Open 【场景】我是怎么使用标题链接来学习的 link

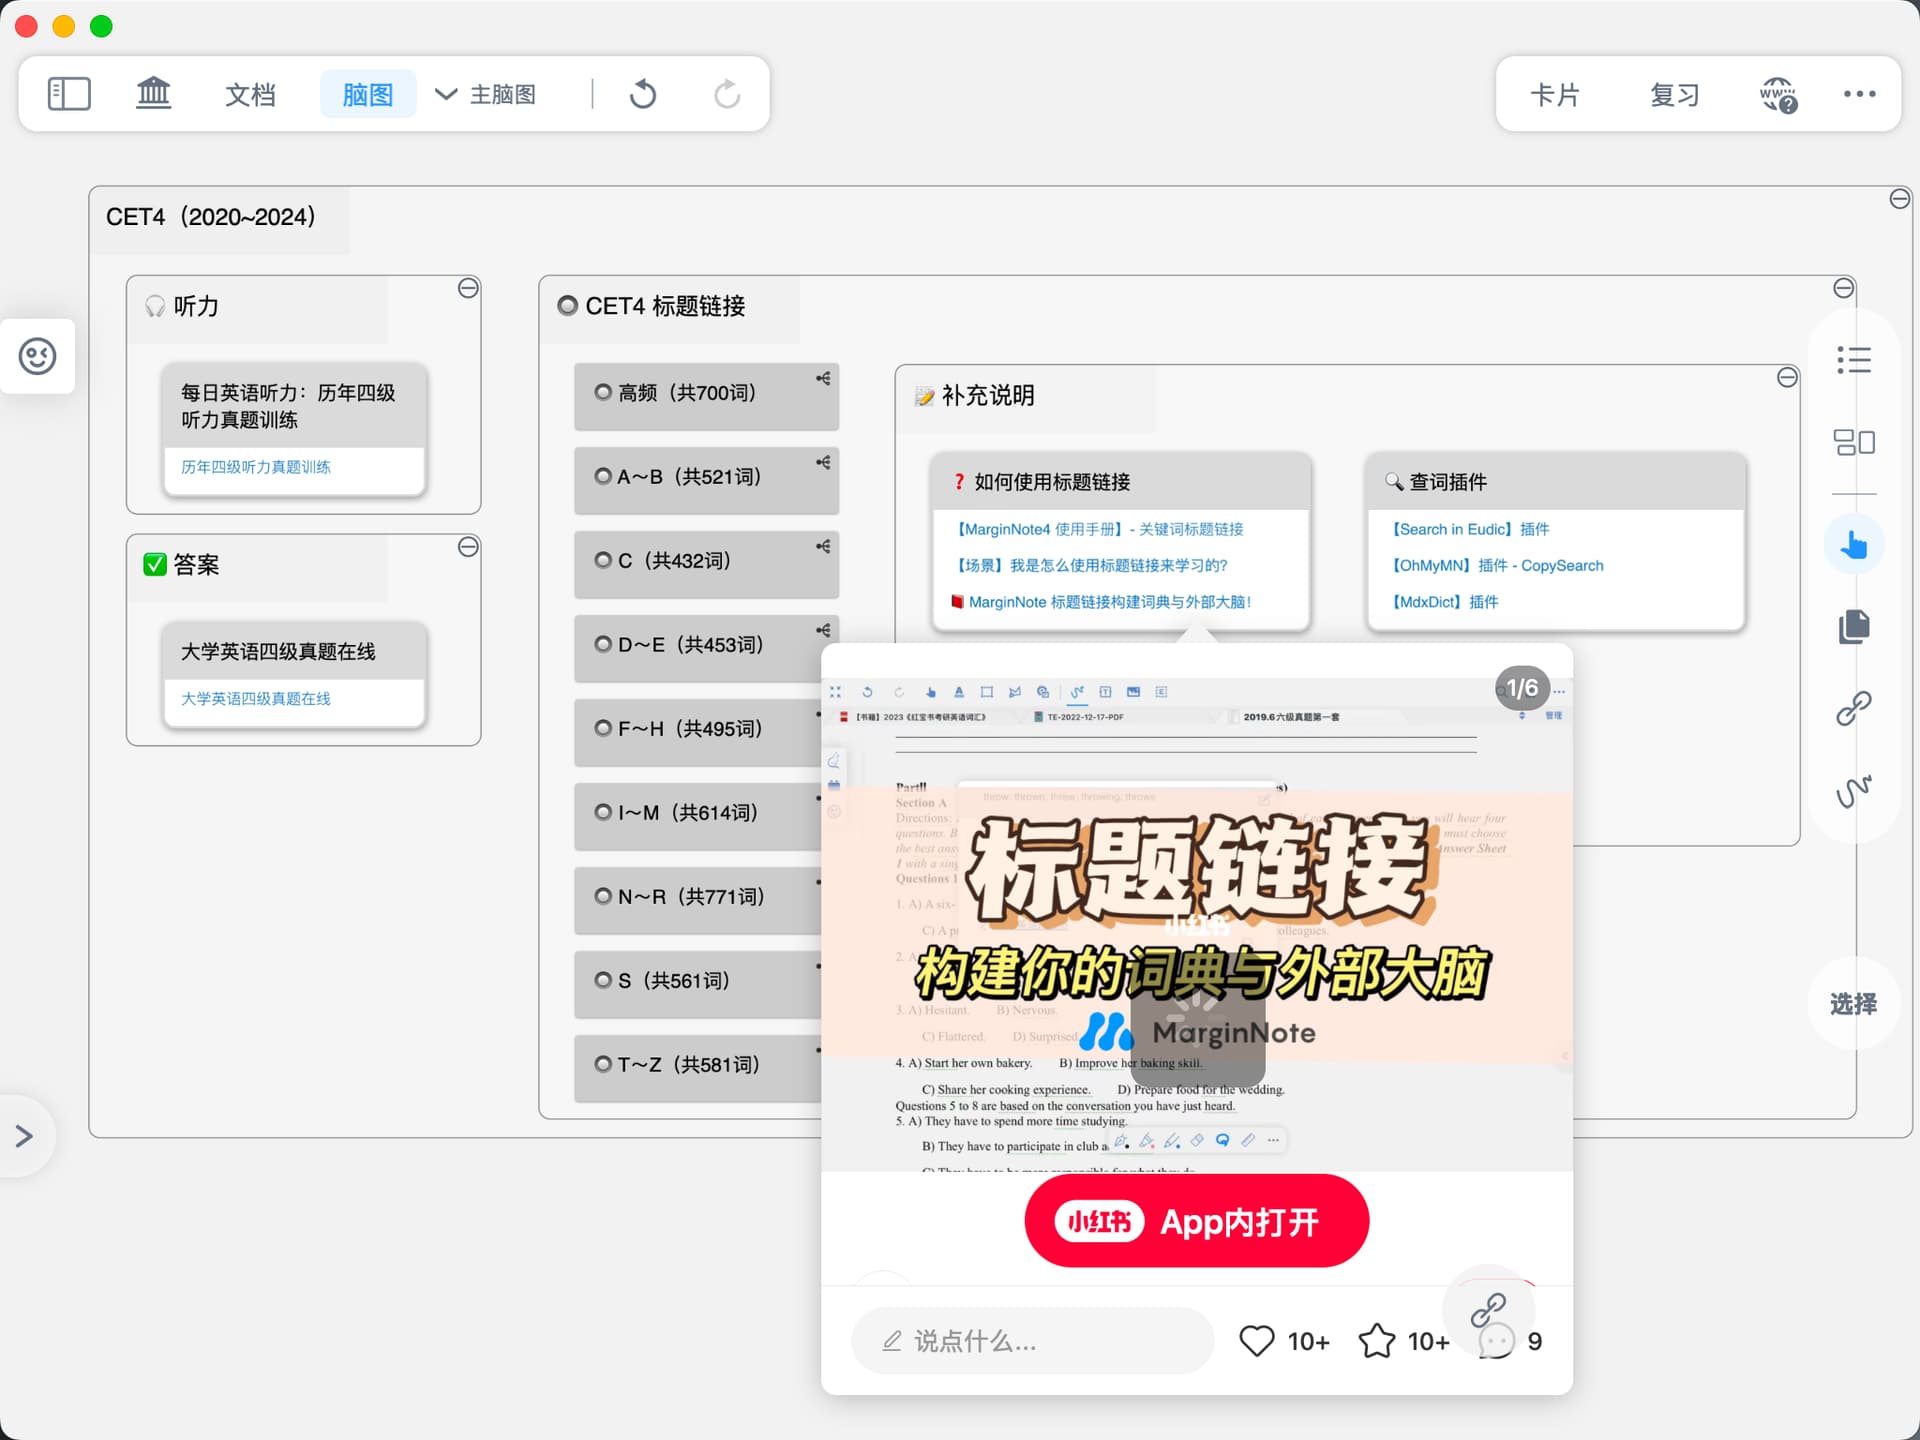[x=1090, y=565]
